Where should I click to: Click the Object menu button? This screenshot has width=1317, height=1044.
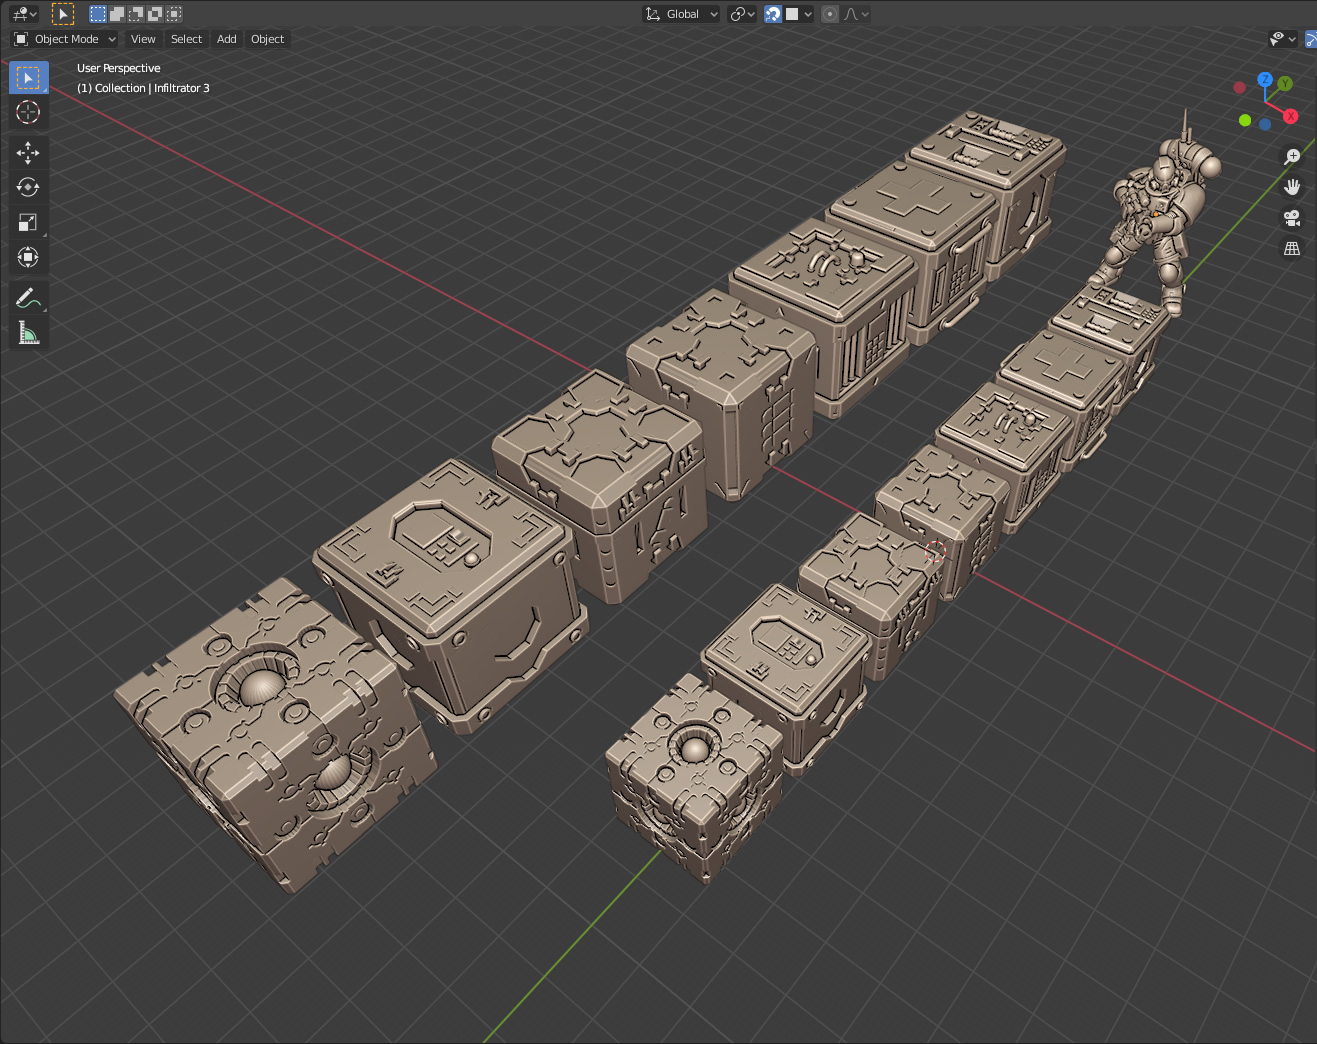(x=267, y=39)
